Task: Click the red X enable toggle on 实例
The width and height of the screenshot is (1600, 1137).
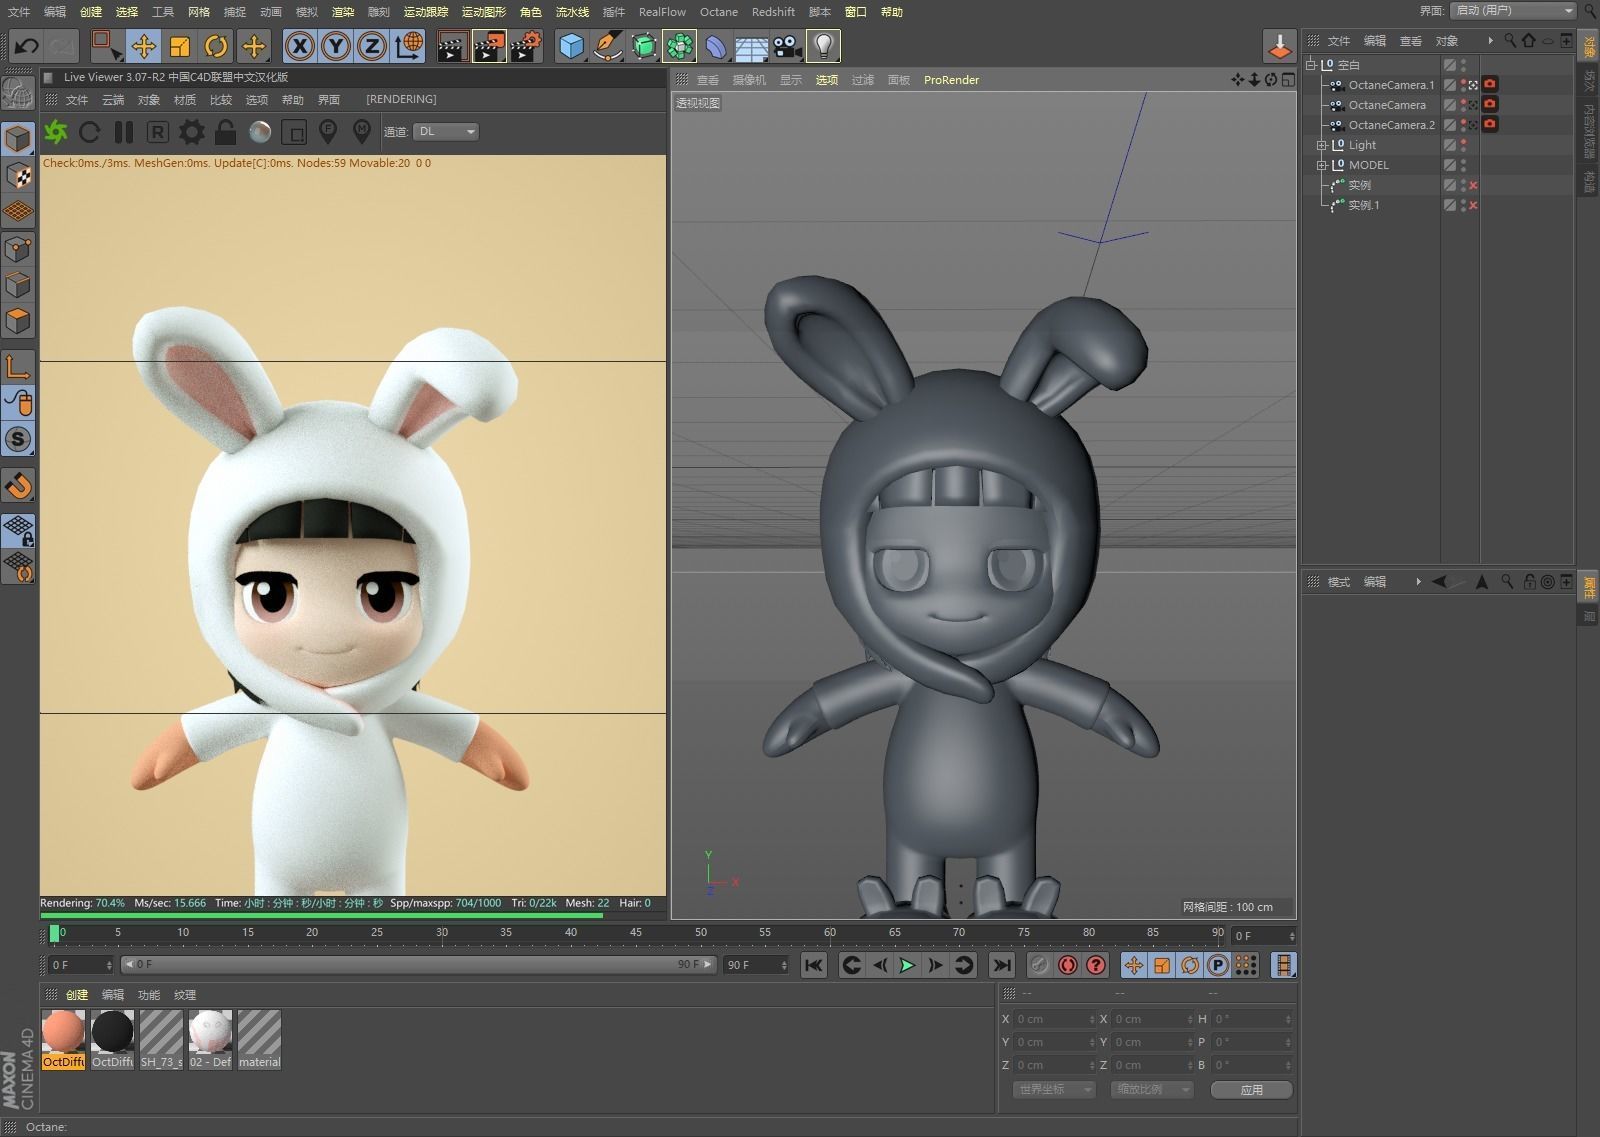Action: pos(1473,186)
